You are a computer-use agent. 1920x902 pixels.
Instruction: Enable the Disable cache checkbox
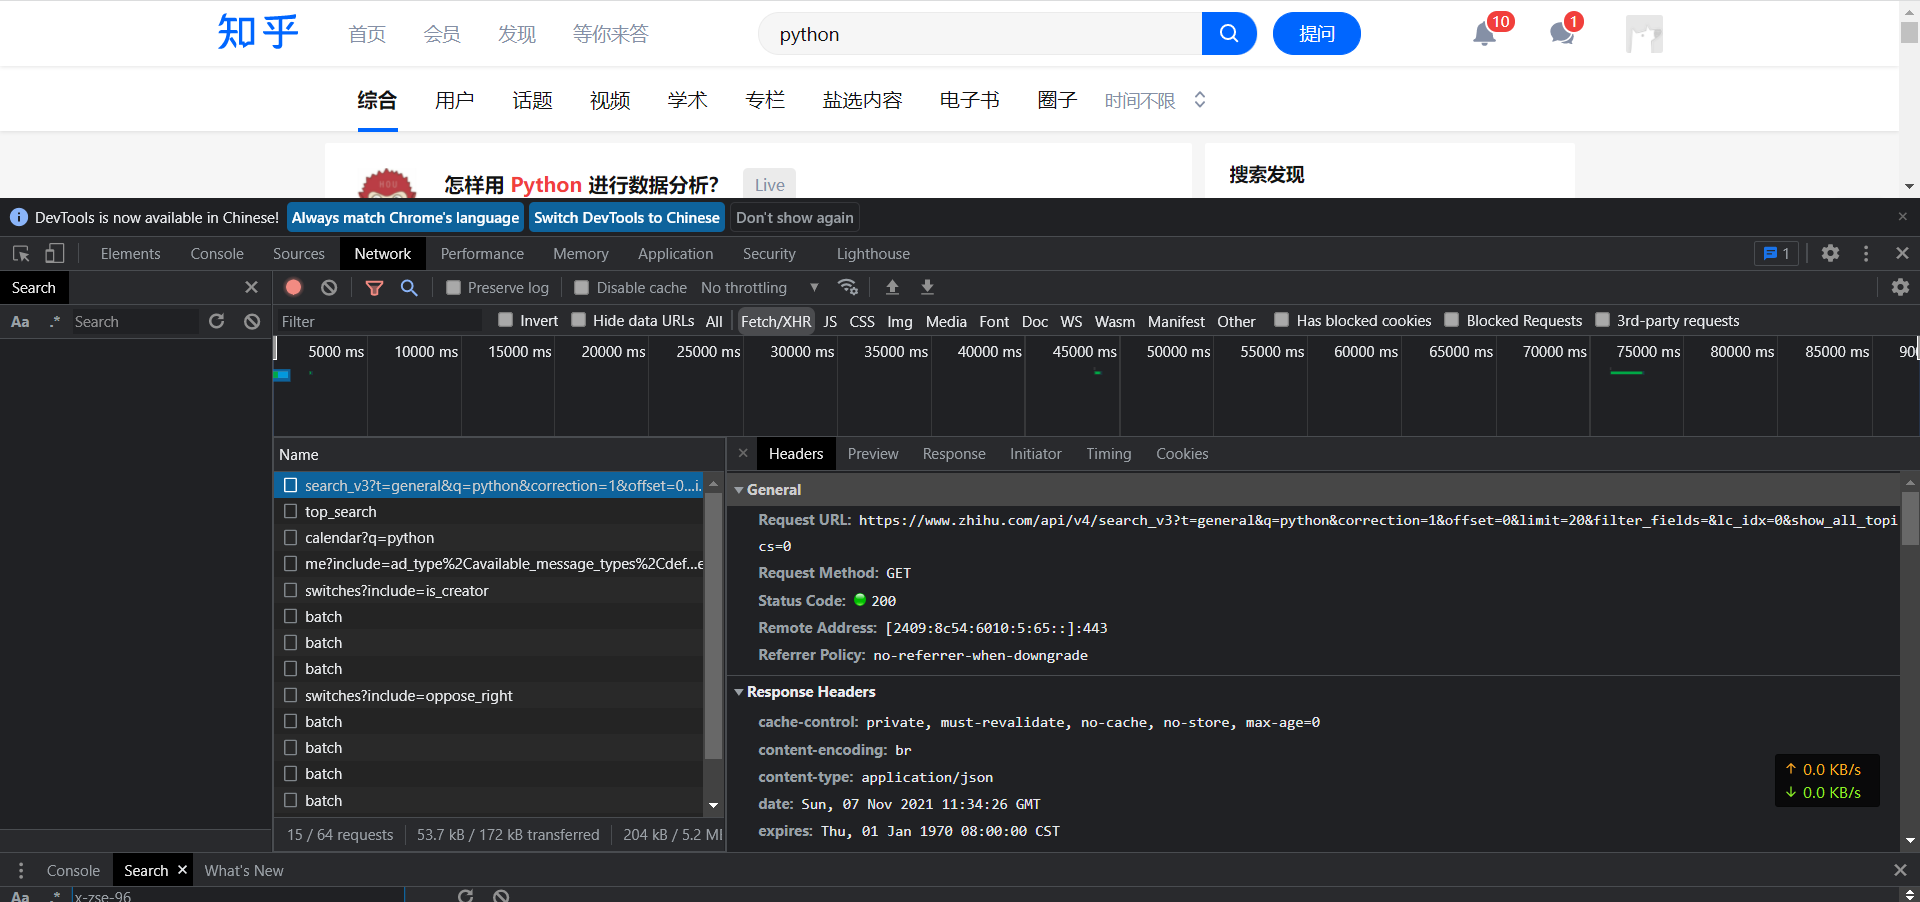pyautogui.click(x=581, y=287)
